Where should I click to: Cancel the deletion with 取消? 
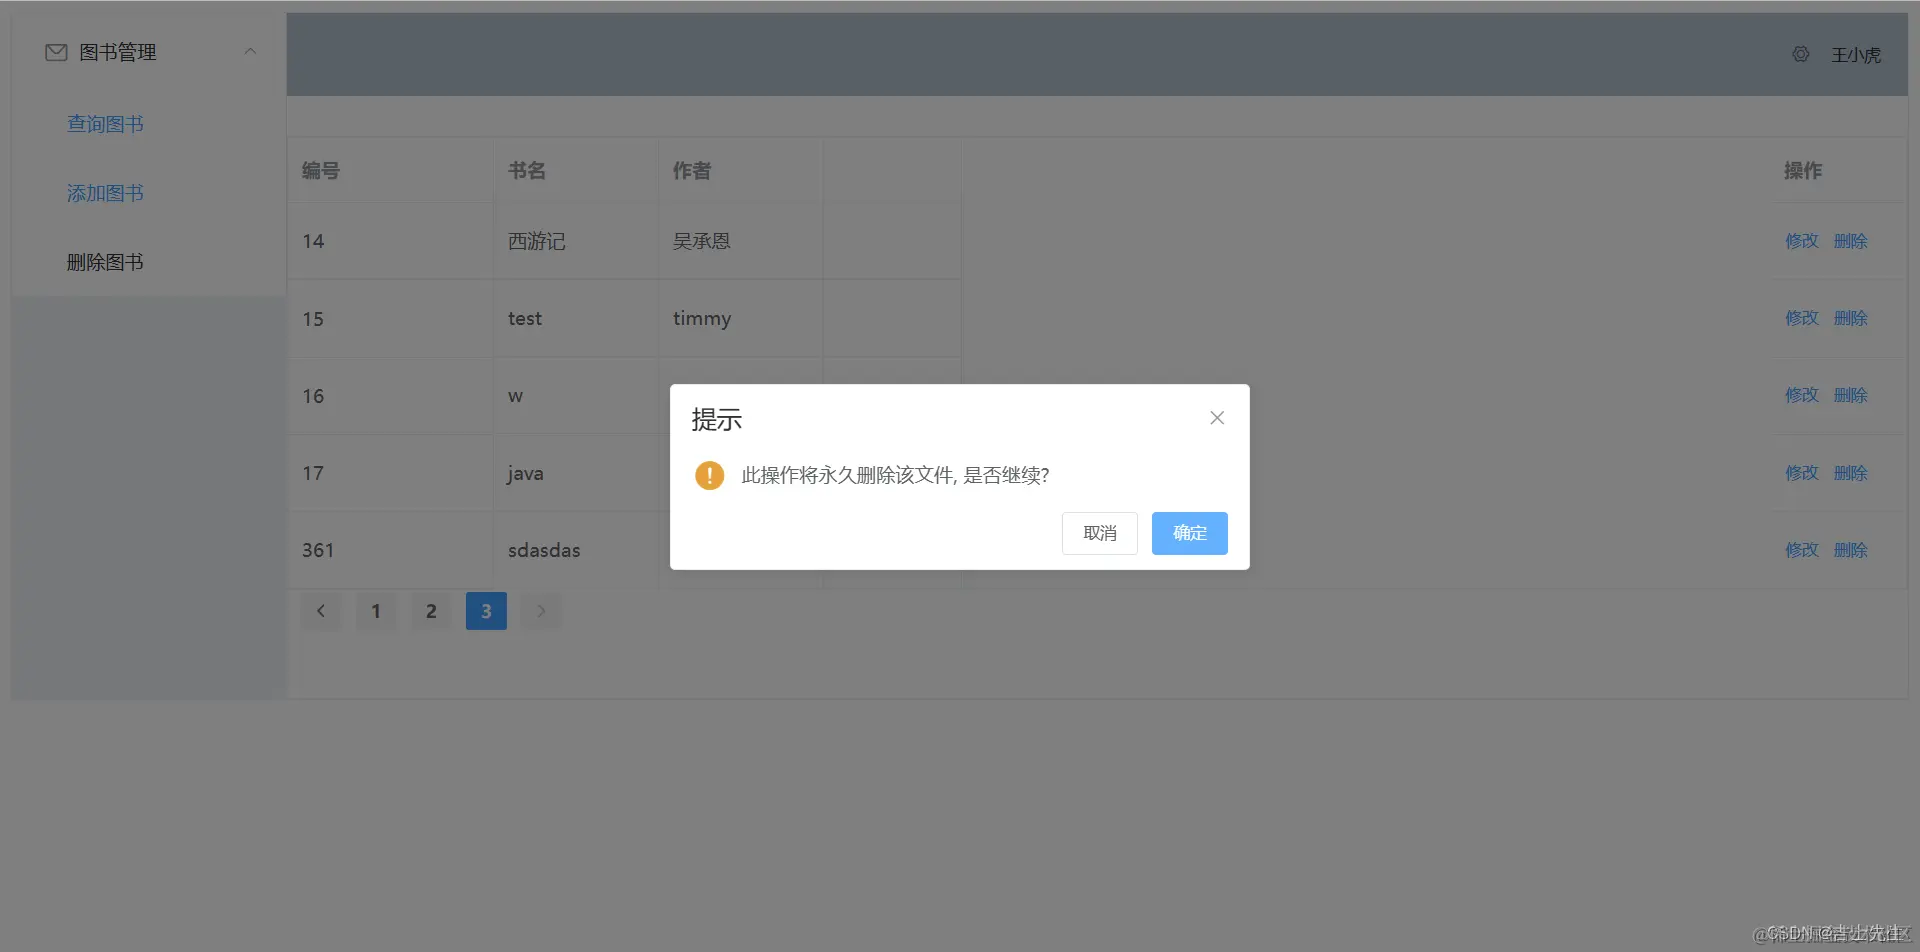[x=1099, y=533]
